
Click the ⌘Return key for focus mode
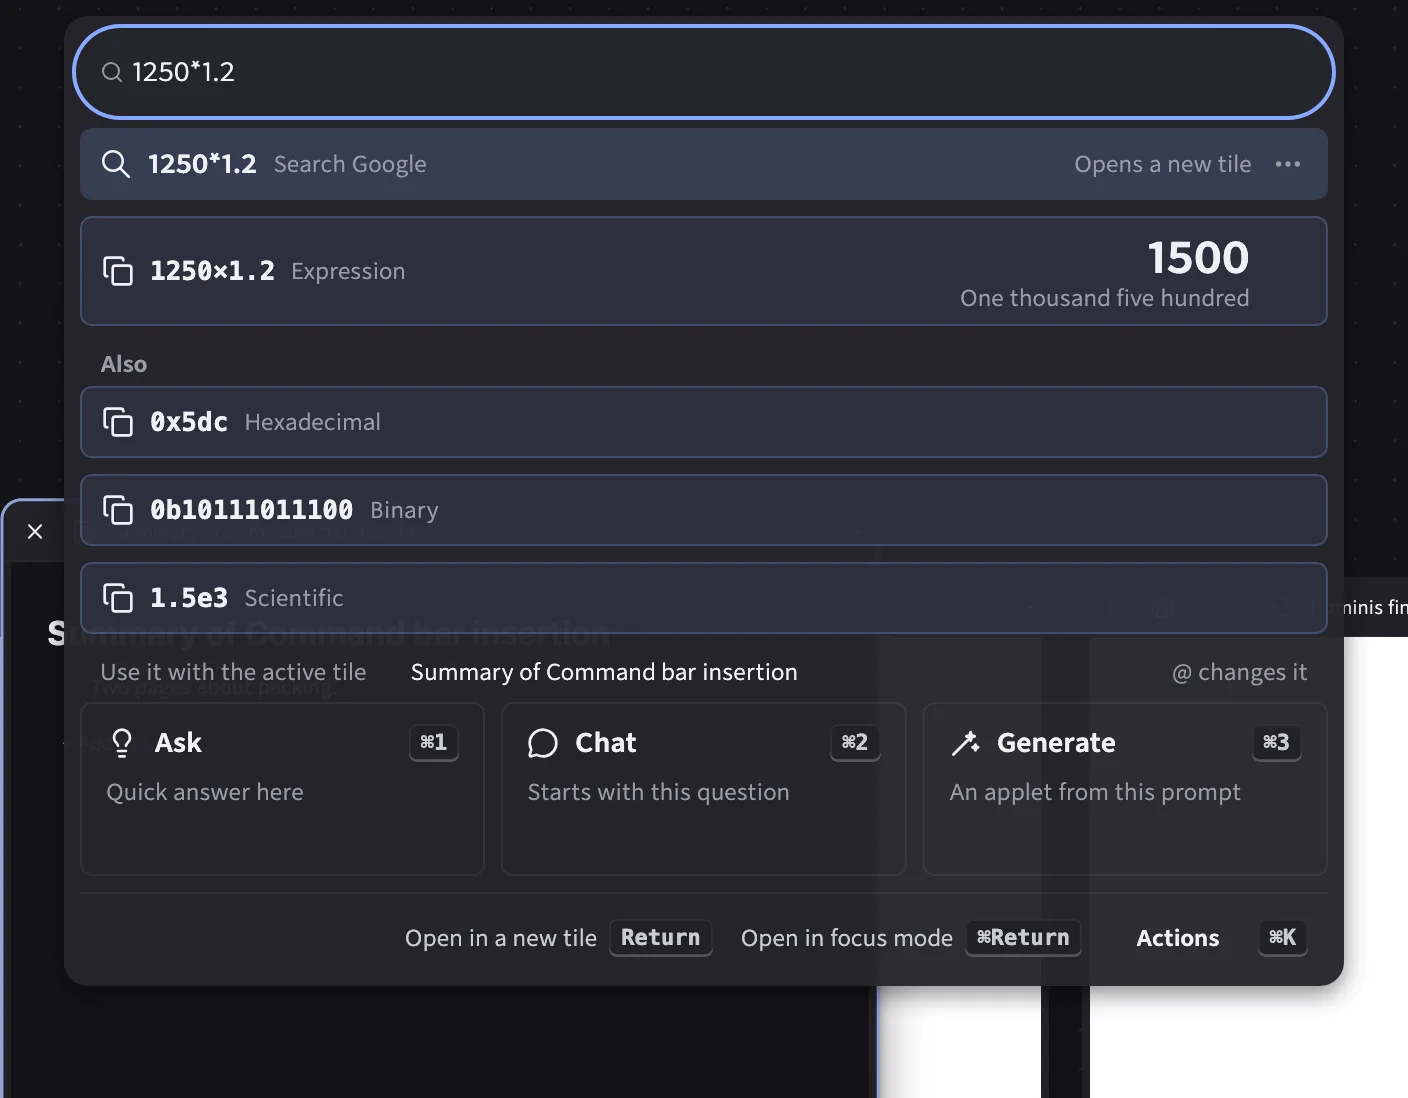click(x=1023, y=938)
